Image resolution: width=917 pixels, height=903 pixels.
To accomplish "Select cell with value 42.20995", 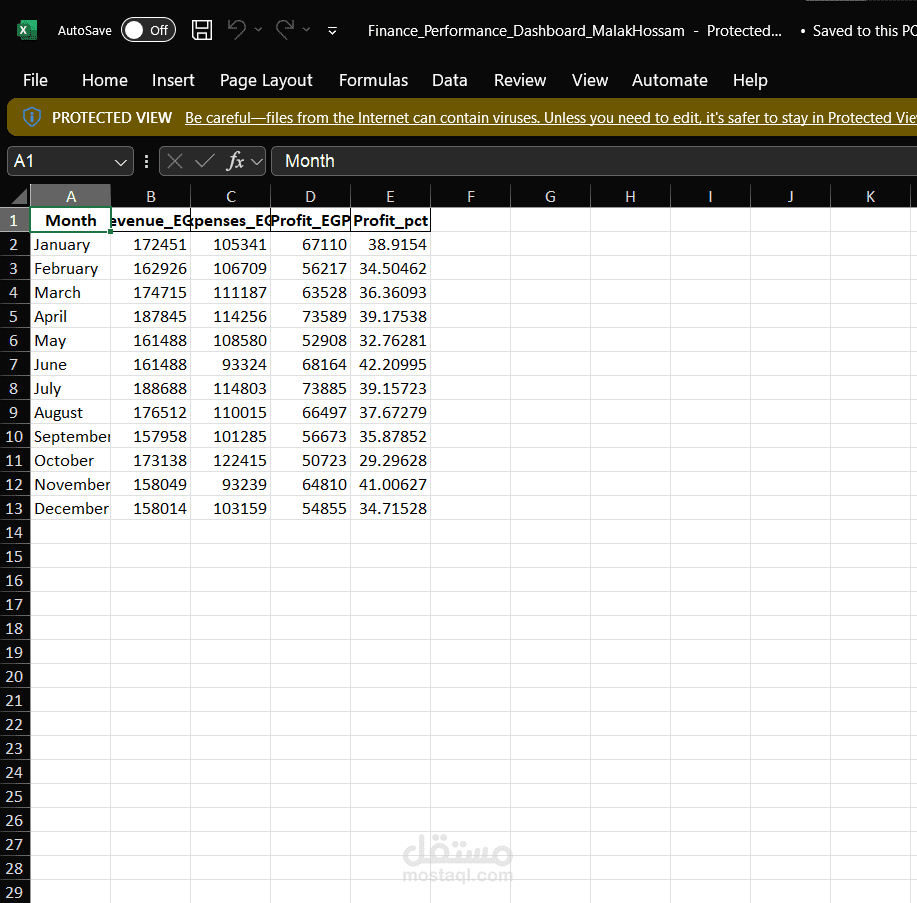I will [x=391, y=364].
